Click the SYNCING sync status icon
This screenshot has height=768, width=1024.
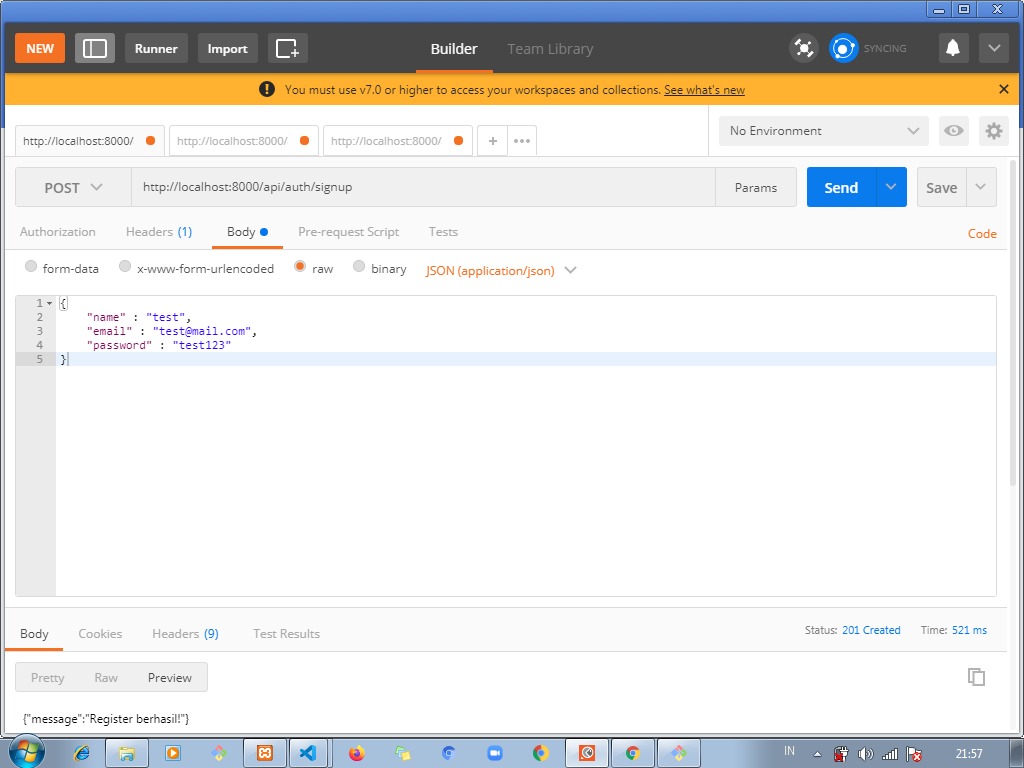842,47
